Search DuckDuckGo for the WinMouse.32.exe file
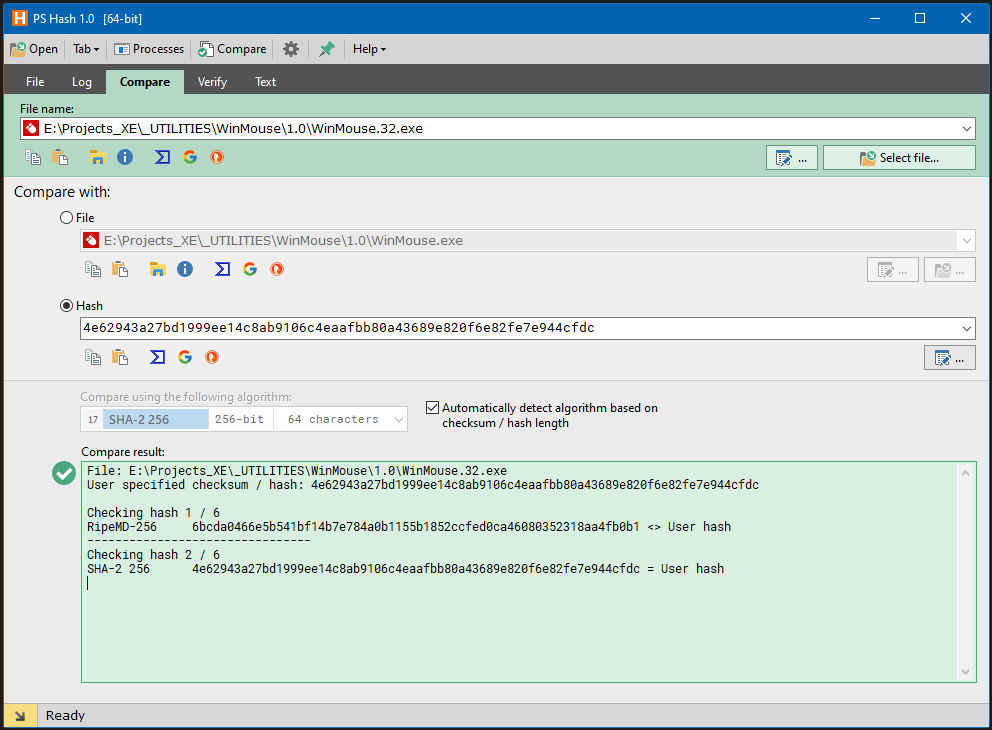This screenshot has height=730, width=992. point(217,157)
